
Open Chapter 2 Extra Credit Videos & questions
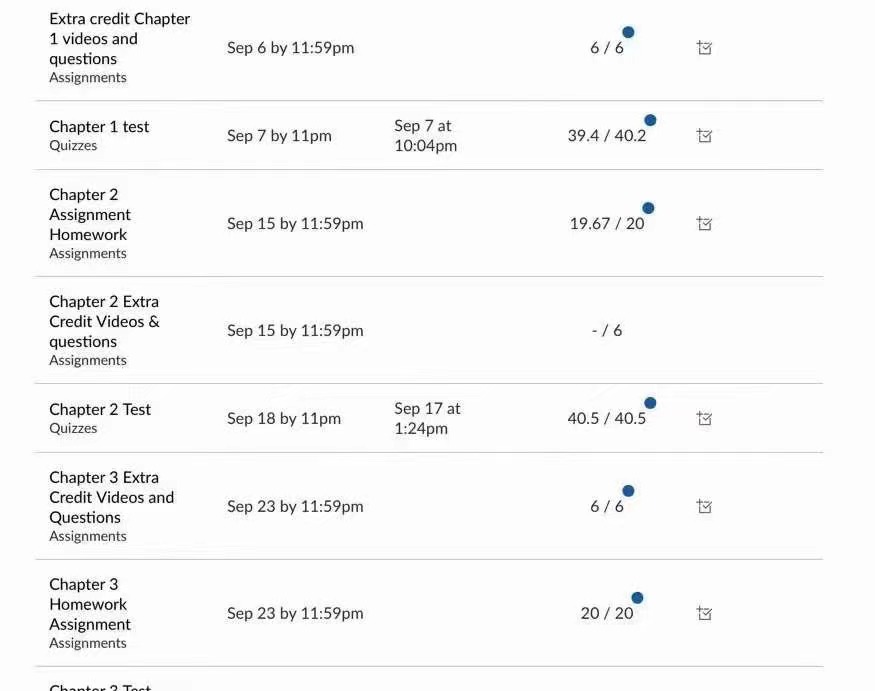pyautogui.click(x=104, y=321)
